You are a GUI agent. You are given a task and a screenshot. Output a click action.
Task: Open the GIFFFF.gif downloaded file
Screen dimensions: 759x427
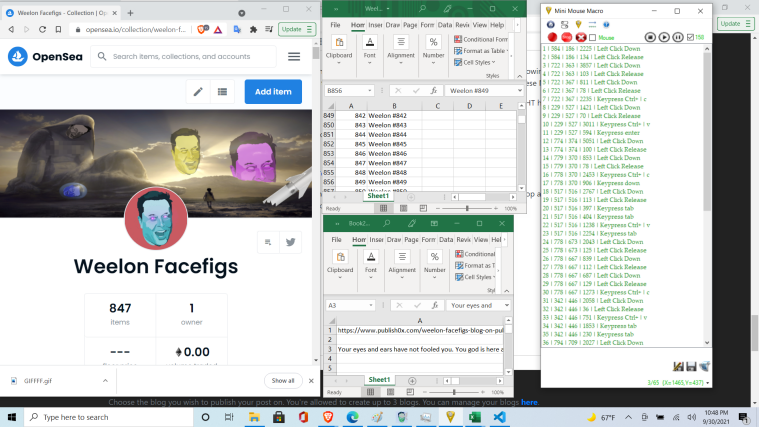click(x=37, y=381)
